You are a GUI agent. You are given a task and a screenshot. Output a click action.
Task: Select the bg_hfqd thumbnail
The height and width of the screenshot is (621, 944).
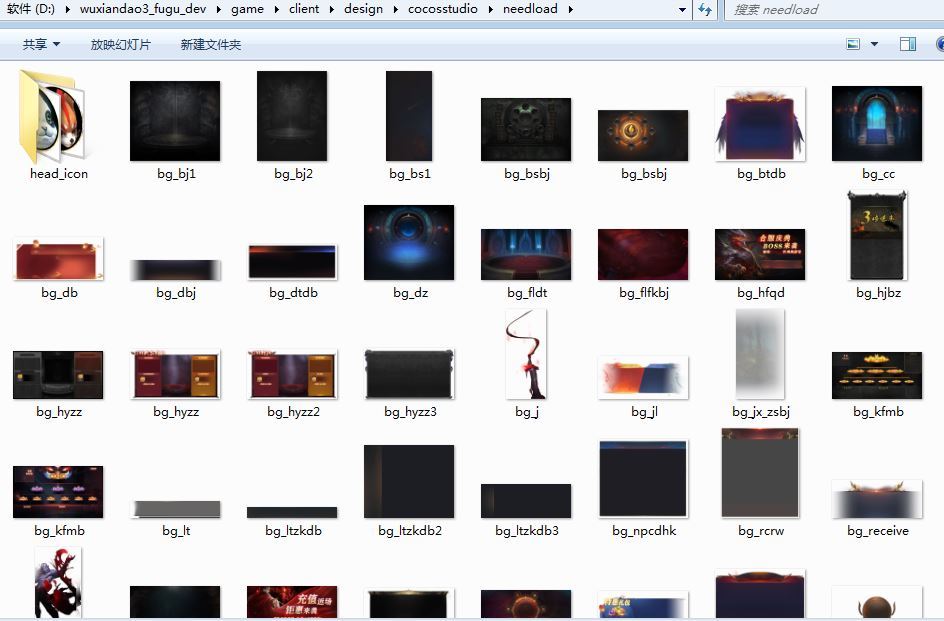760,254
